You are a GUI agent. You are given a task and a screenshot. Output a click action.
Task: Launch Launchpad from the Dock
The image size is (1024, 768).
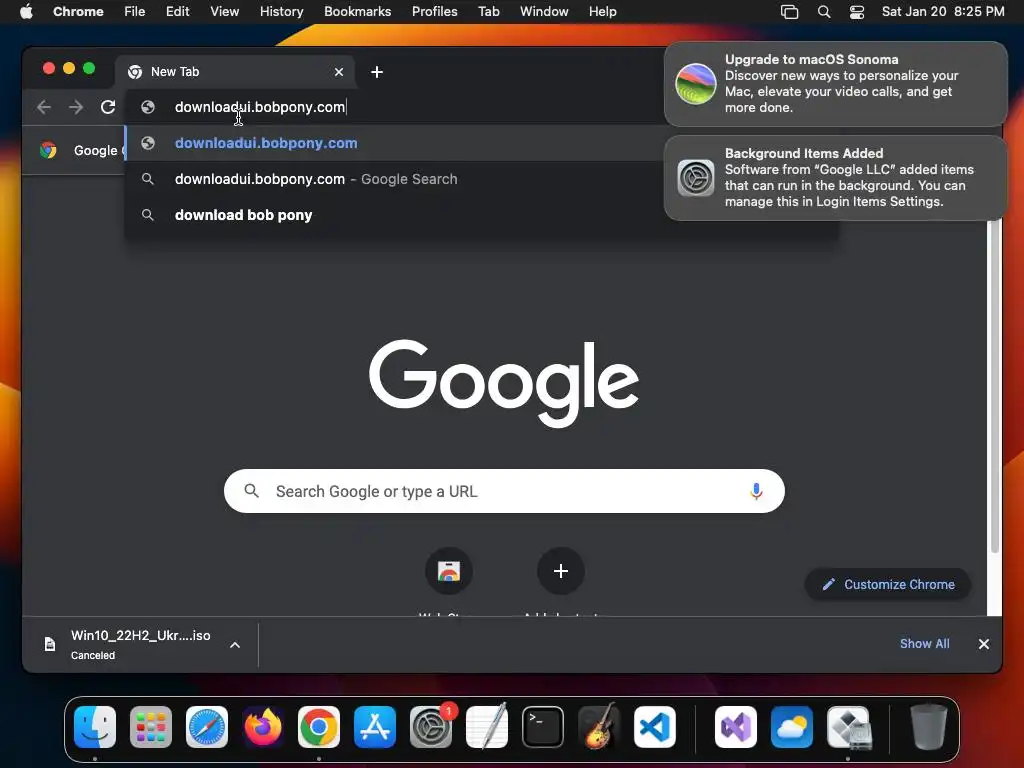click(151, 727)
